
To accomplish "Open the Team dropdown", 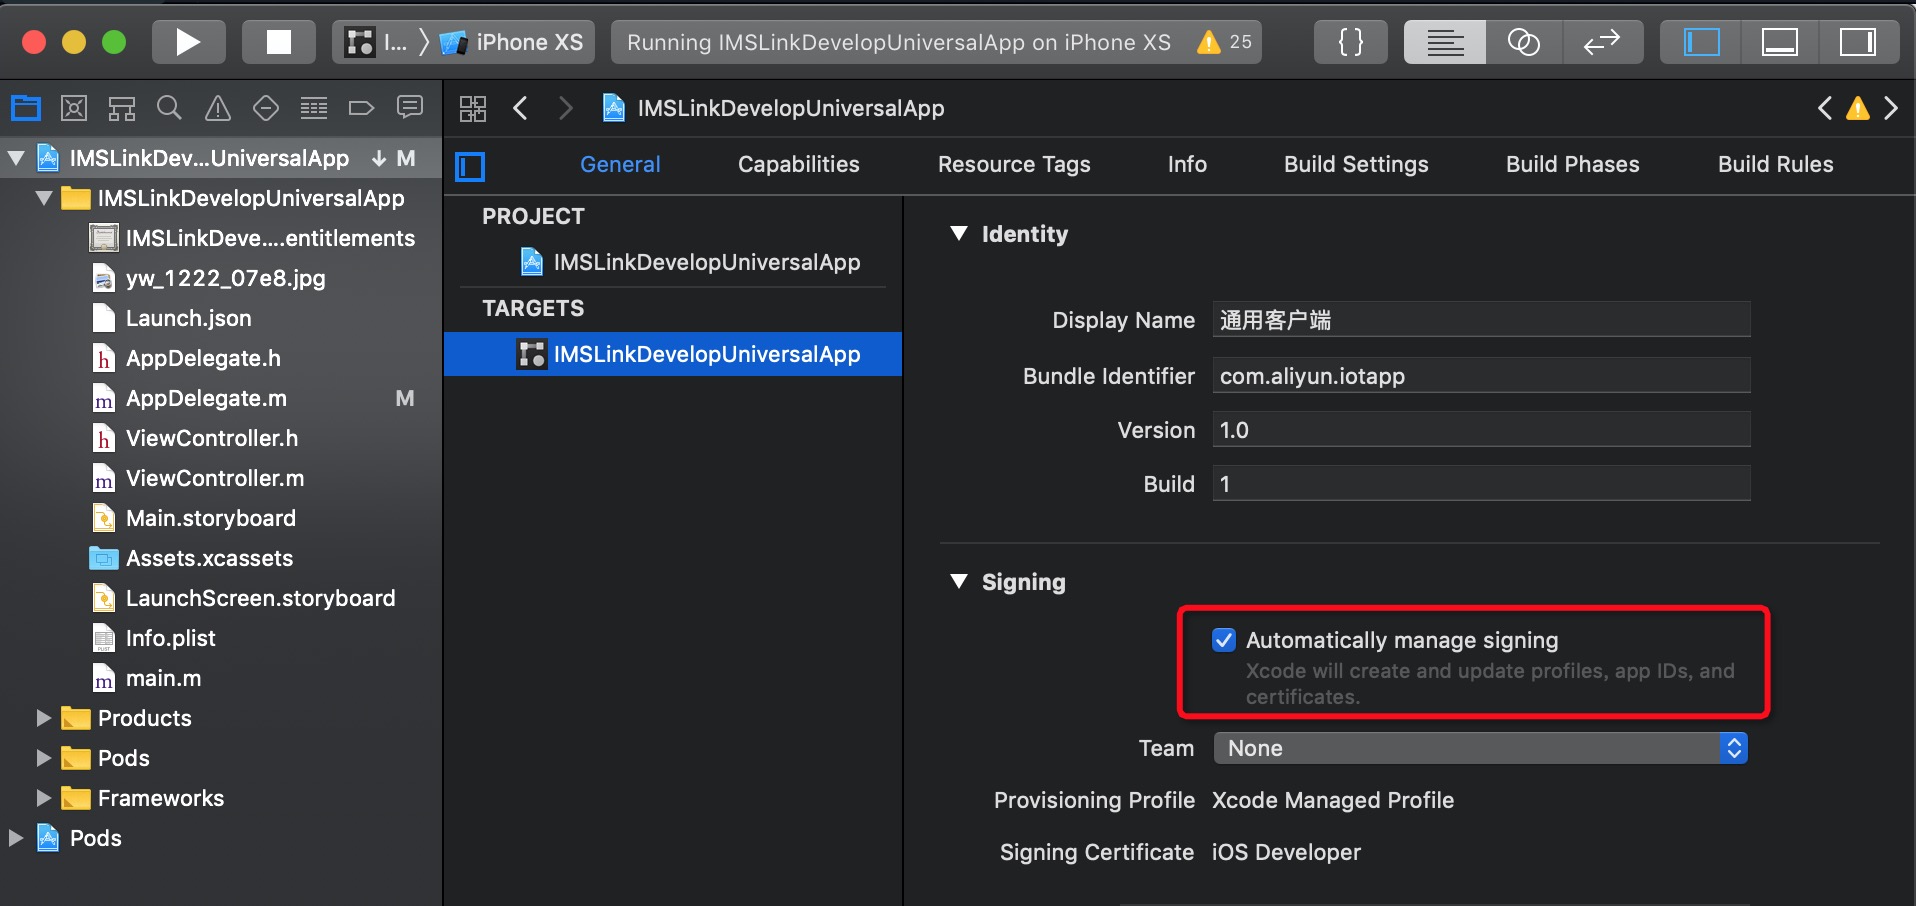I will tap(1481, 748).
